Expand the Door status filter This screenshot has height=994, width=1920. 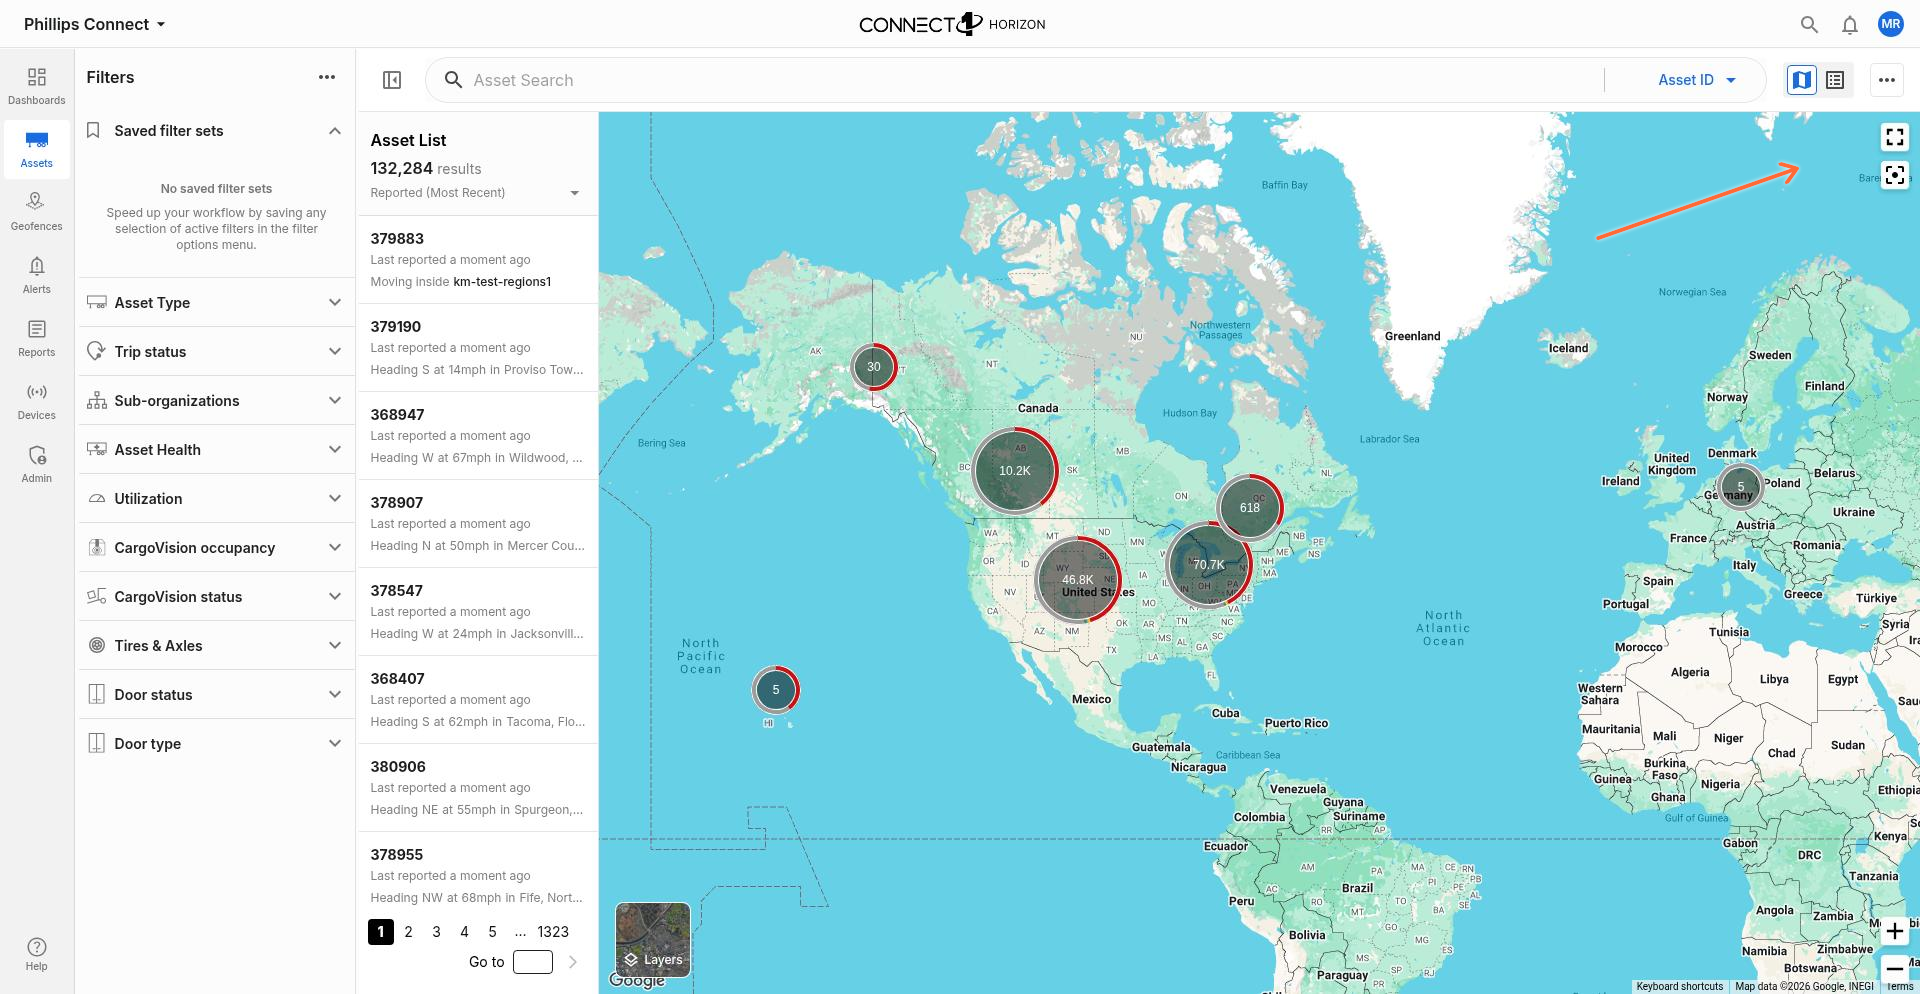click(x=216, y=695)
